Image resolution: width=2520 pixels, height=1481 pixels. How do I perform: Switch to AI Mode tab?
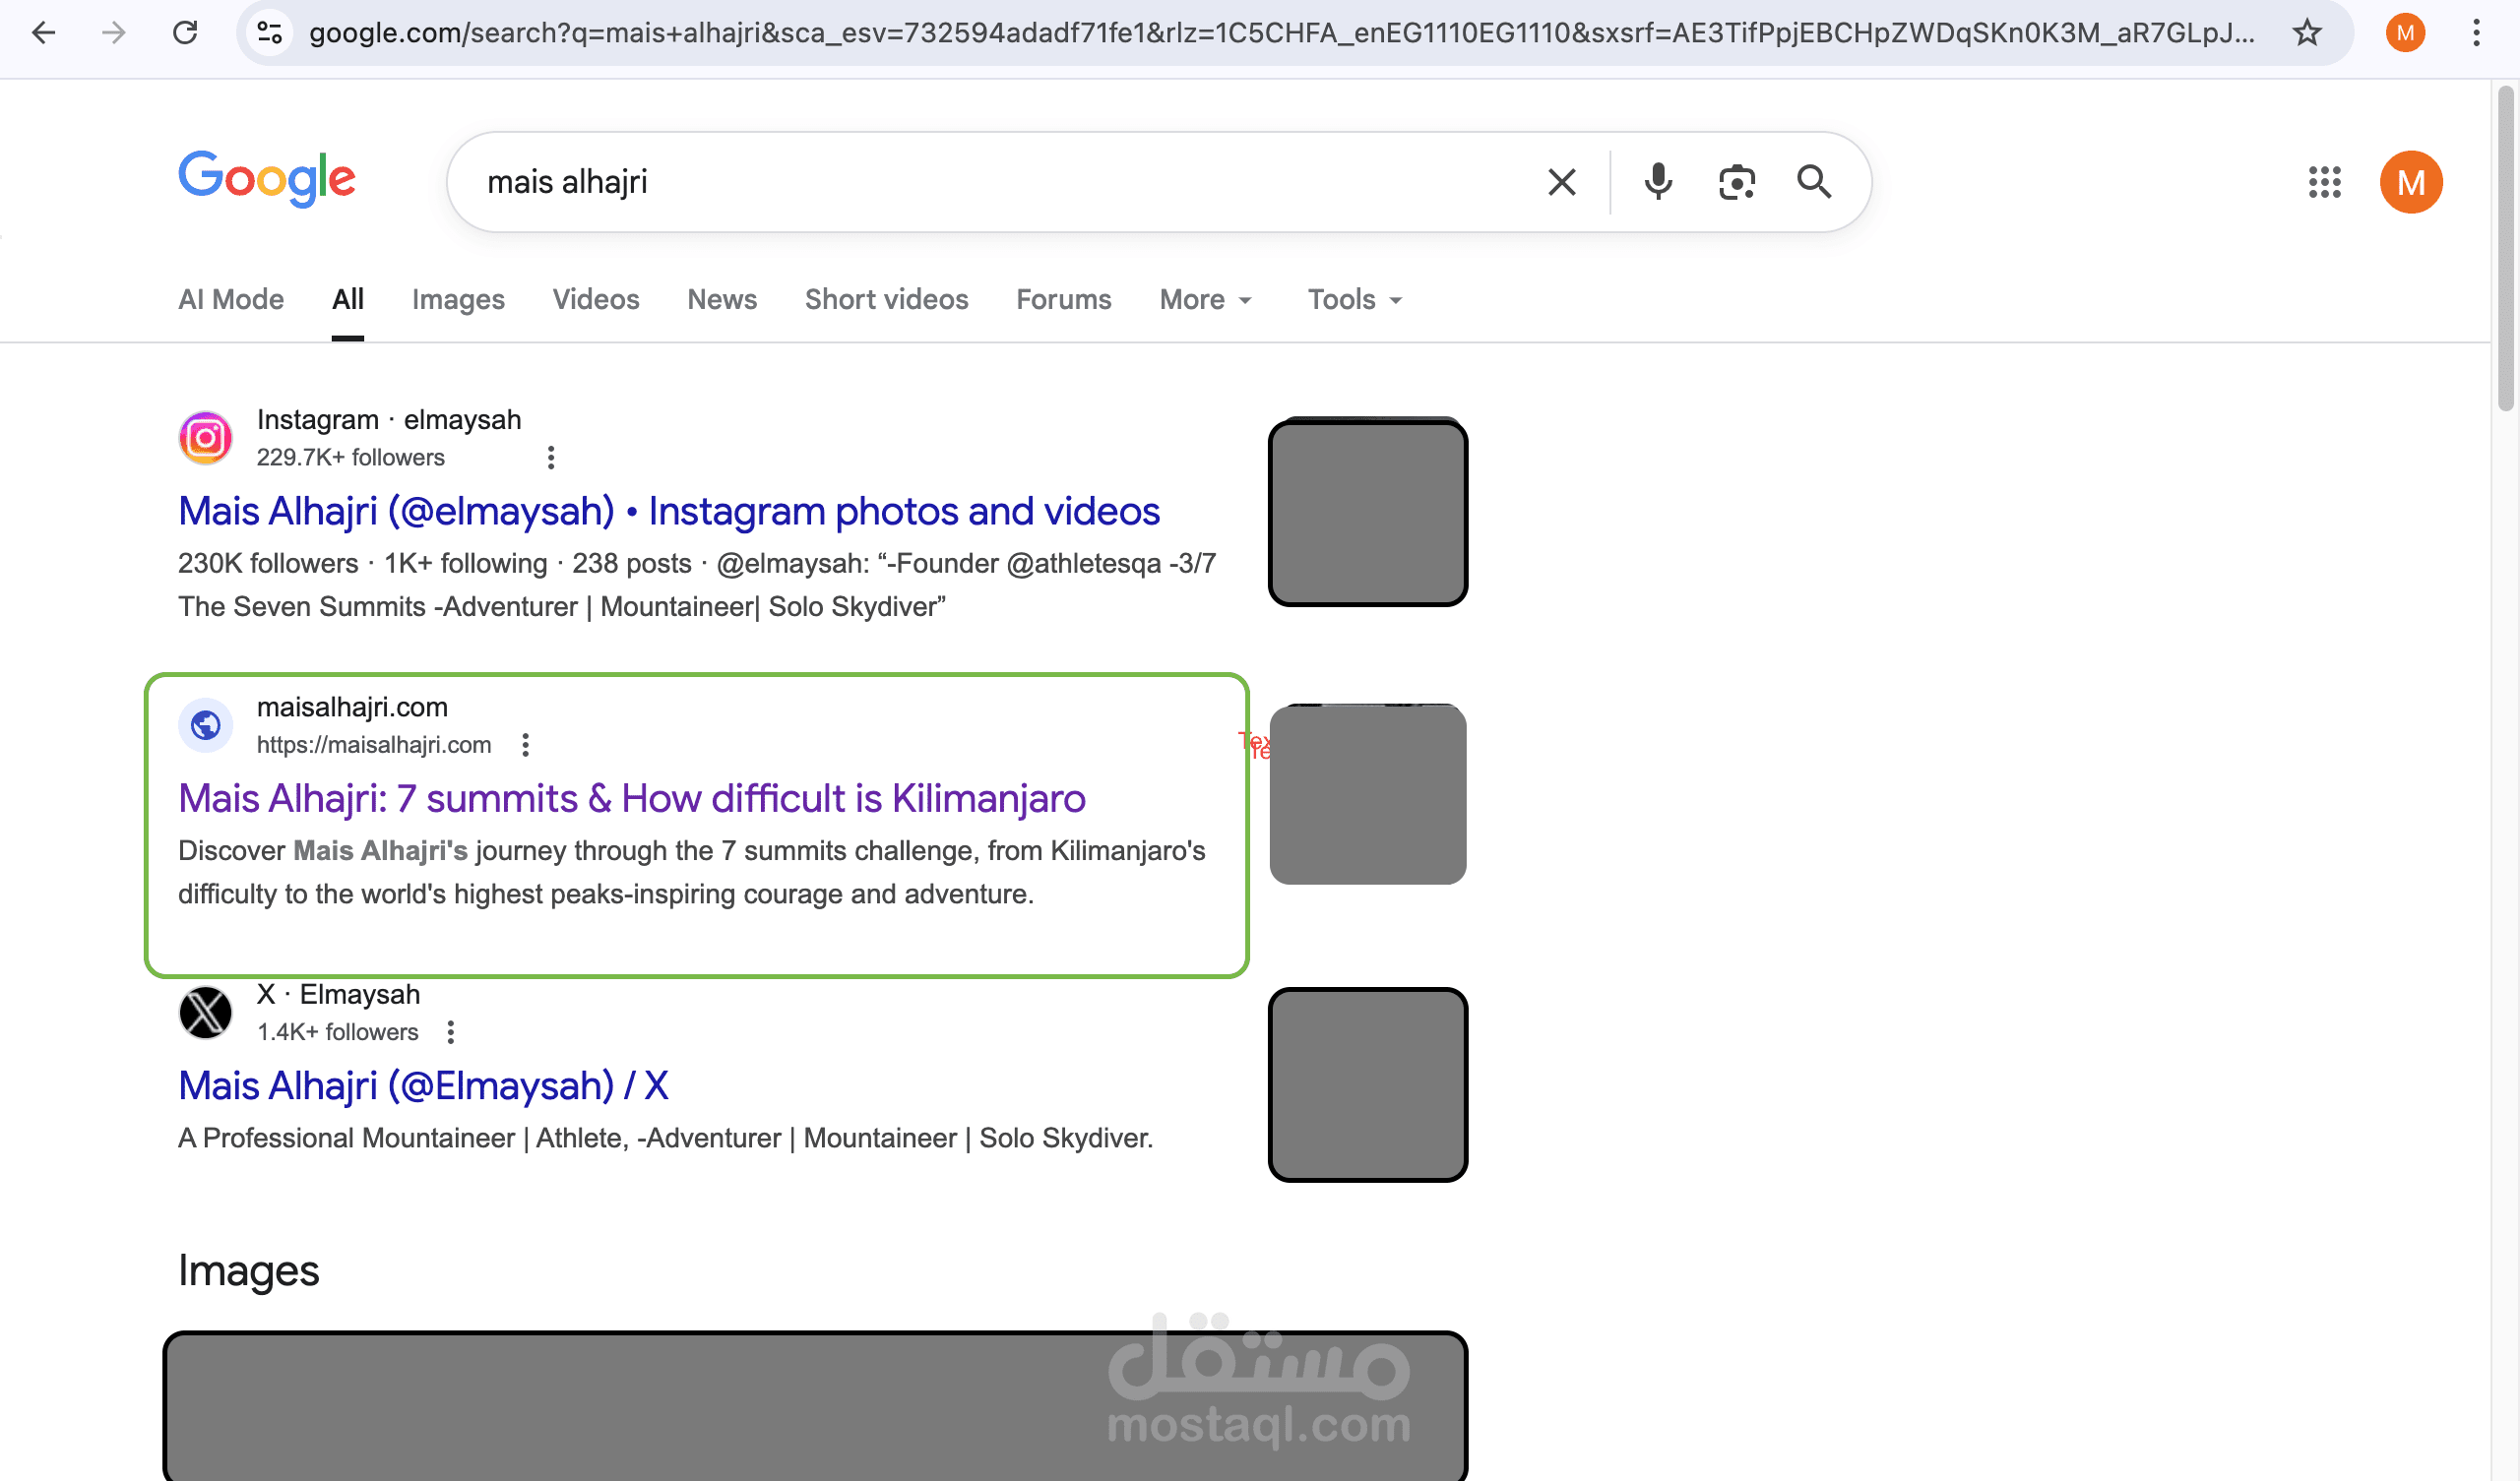click(231, 299)
